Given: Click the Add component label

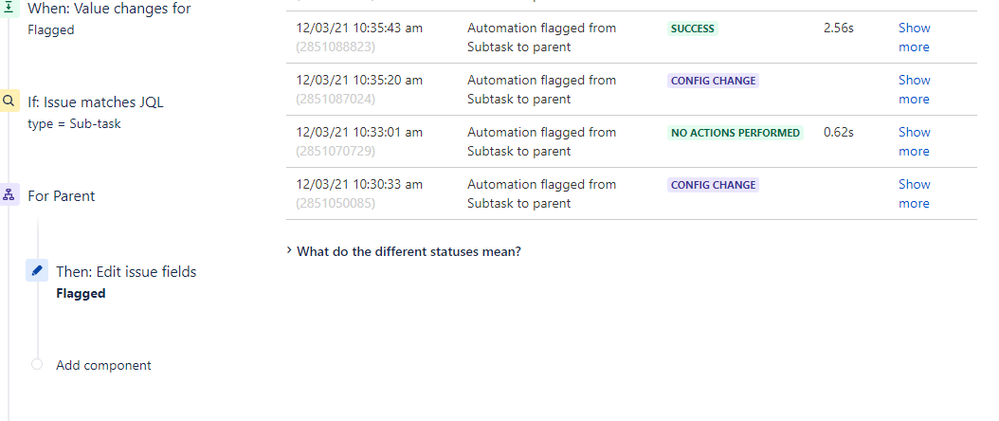Looking at the screenshot, I should point(104,365).
